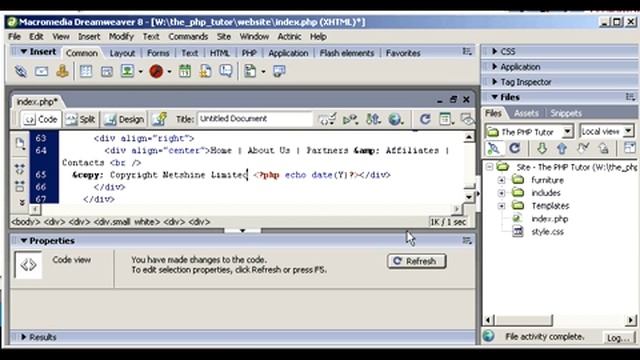Refresh the Files panel list
Viewport: 640px width, 360px height.
click(x=514, y=148)
